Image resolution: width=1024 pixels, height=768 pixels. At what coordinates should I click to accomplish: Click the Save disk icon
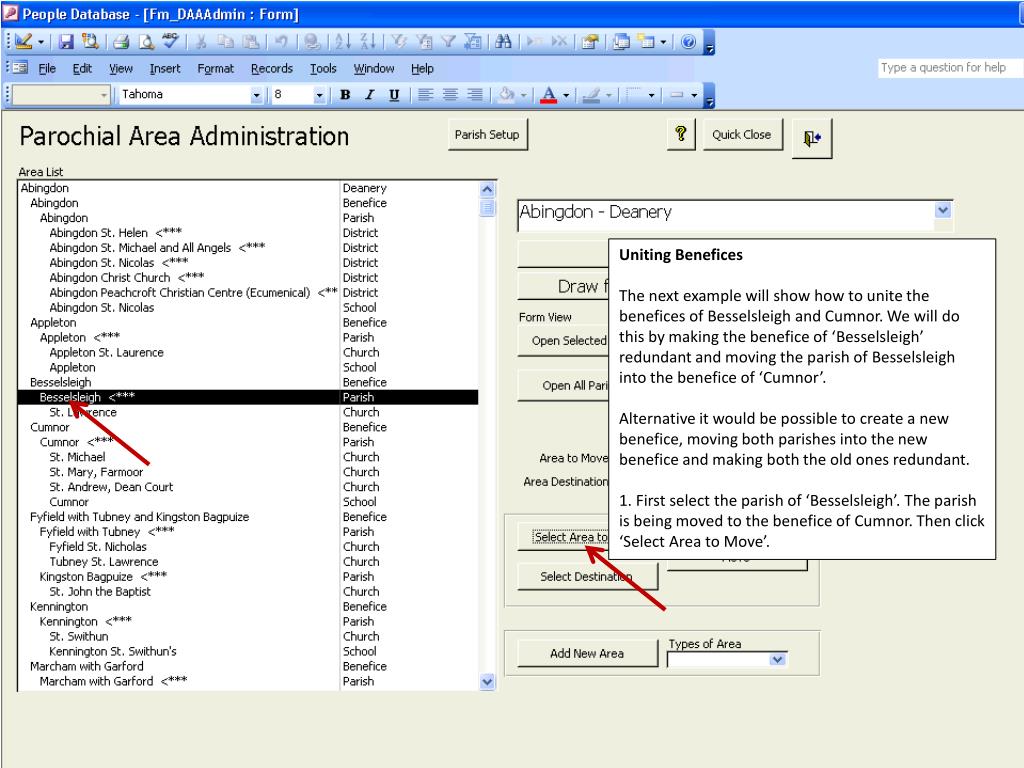[66, 42]
